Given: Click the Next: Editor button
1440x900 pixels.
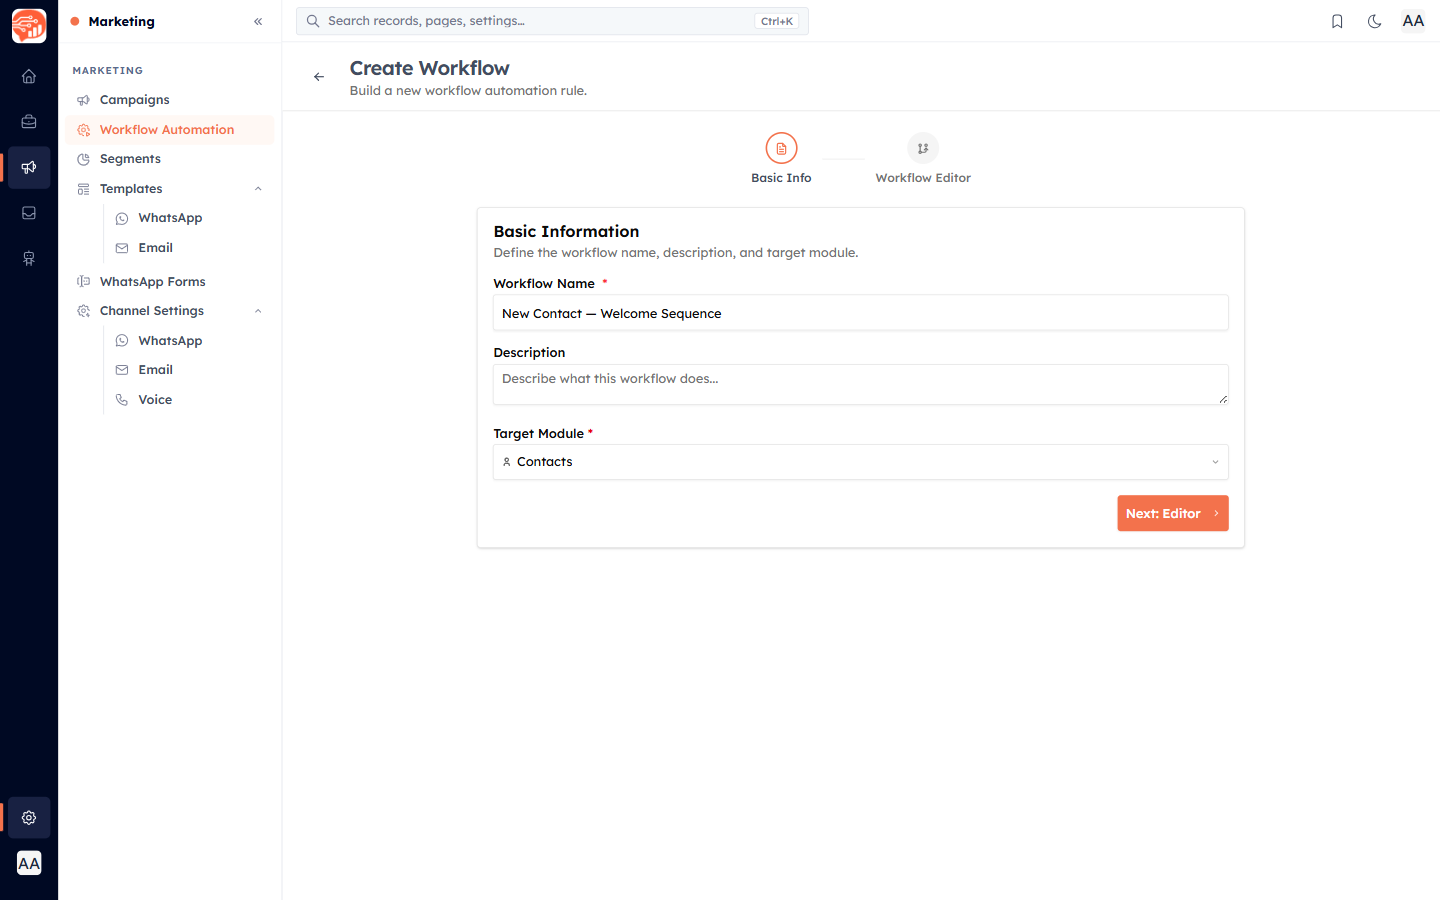Looking at the screenshot, I should (x=1172, y=513).
